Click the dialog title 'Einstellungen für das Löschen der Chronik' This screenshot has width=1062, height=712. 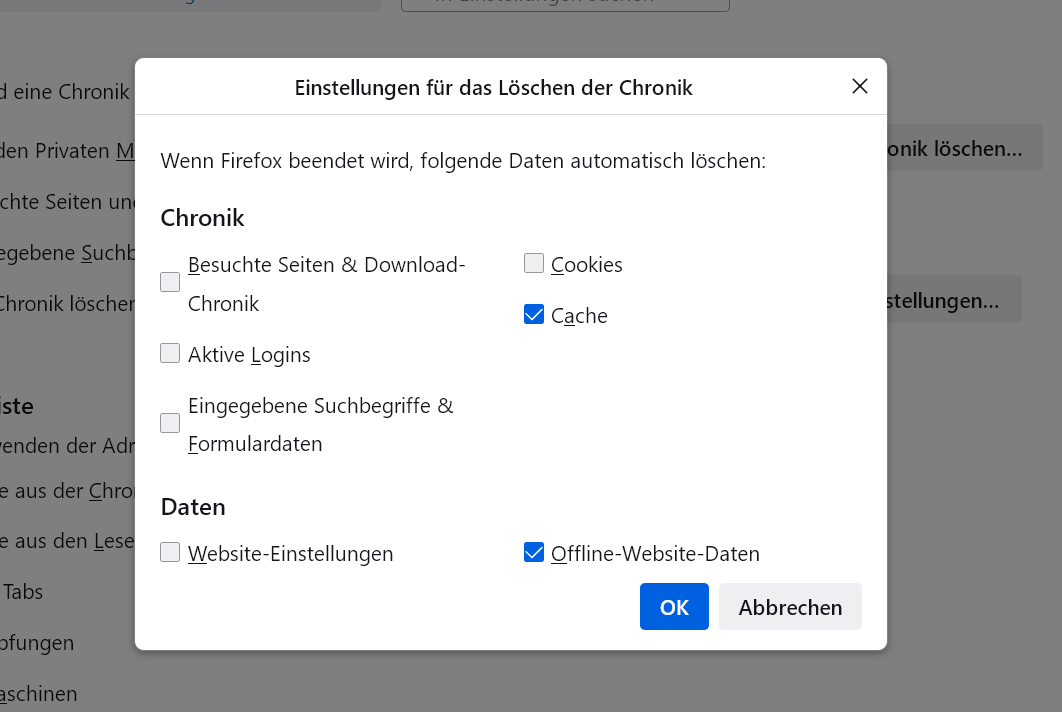[x=493, y=88]
